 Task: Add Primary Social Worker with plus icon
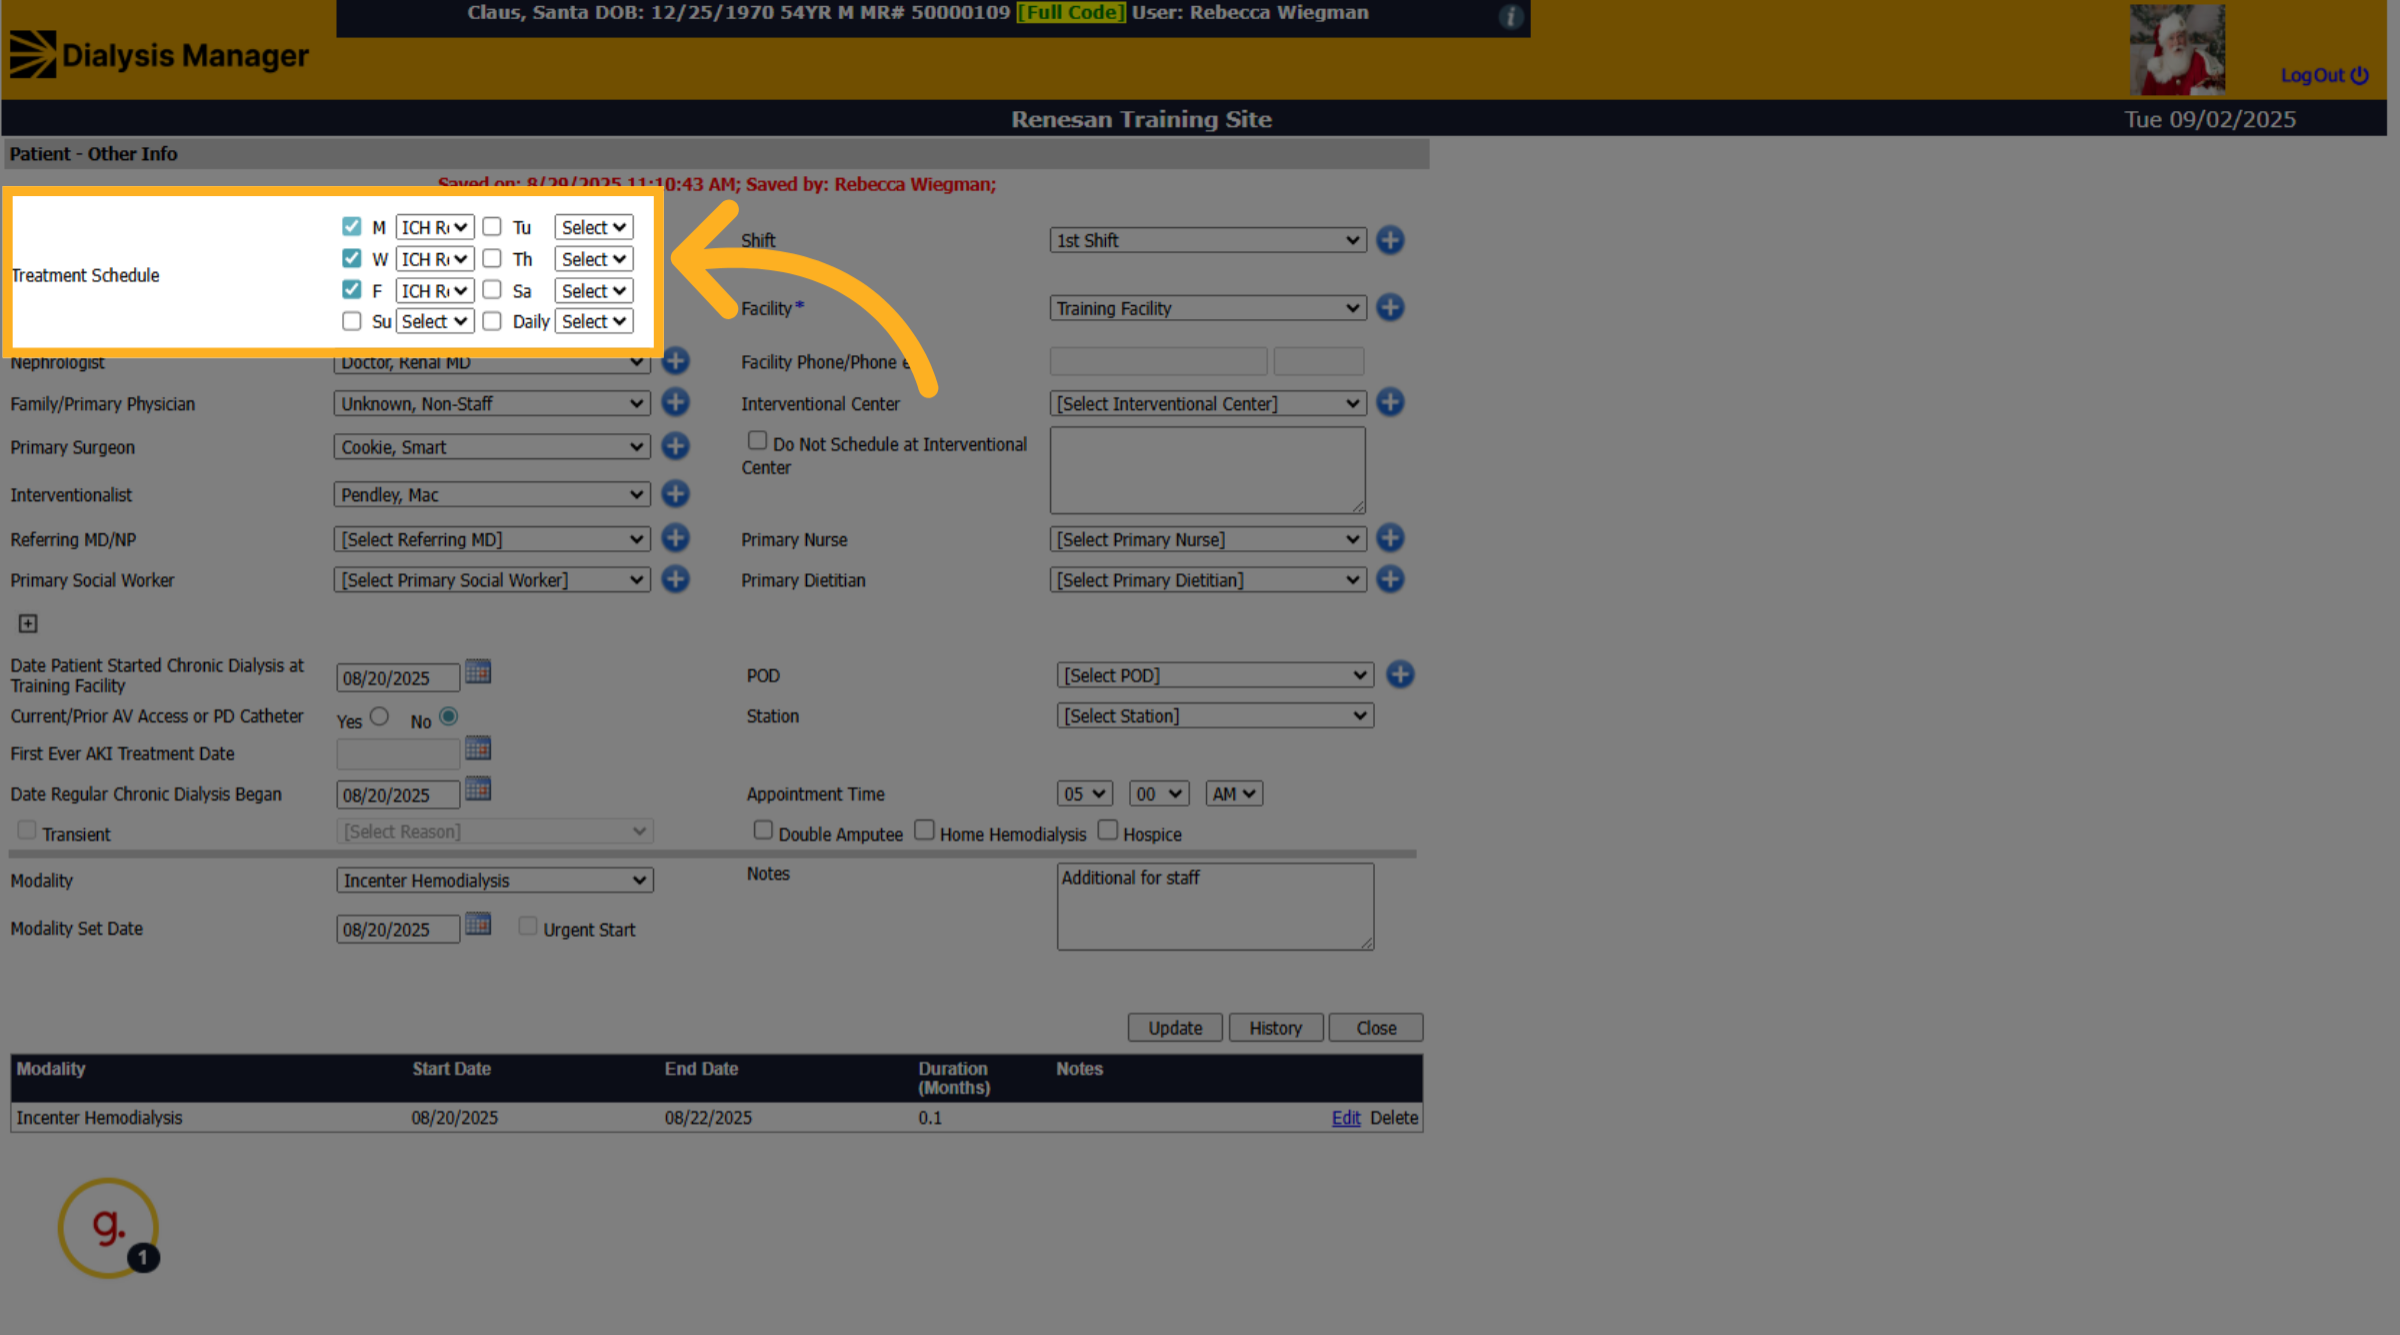676,579
